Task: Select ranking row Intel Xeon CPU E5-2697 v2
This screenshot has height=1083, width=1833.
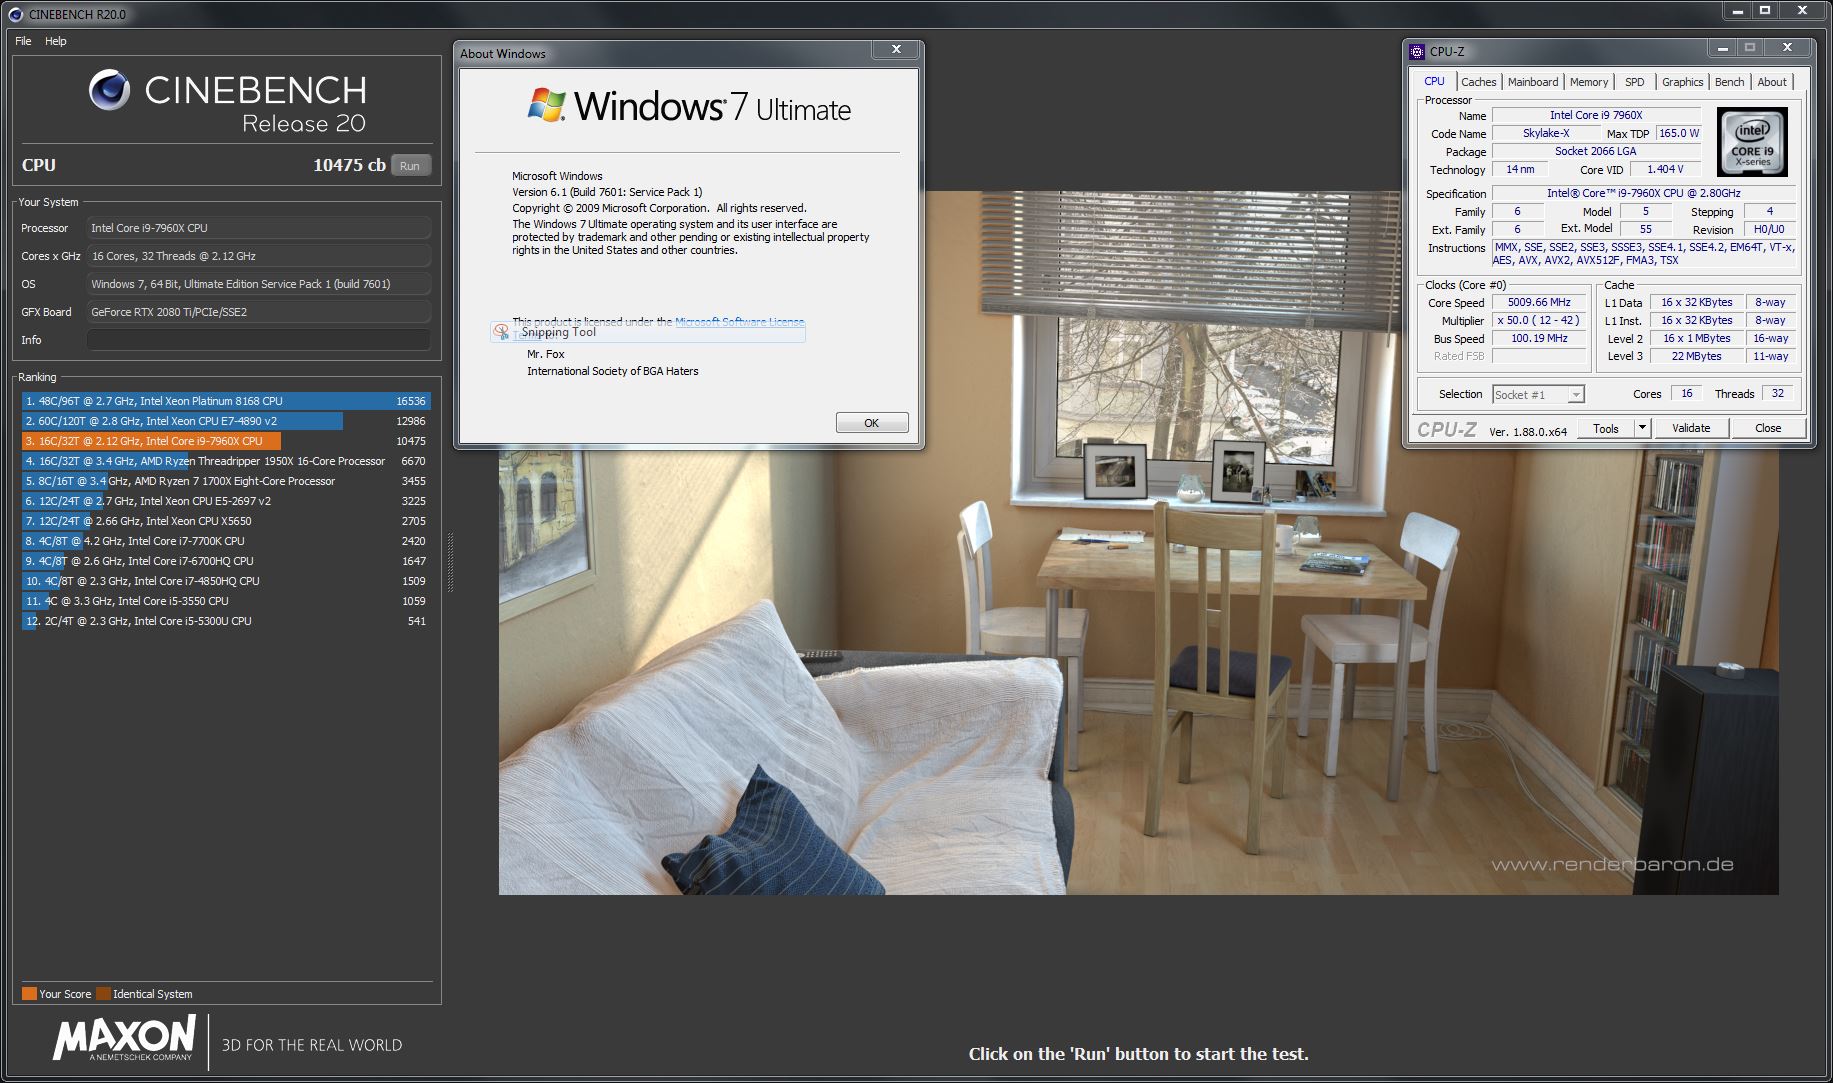Action: (226, 501)
